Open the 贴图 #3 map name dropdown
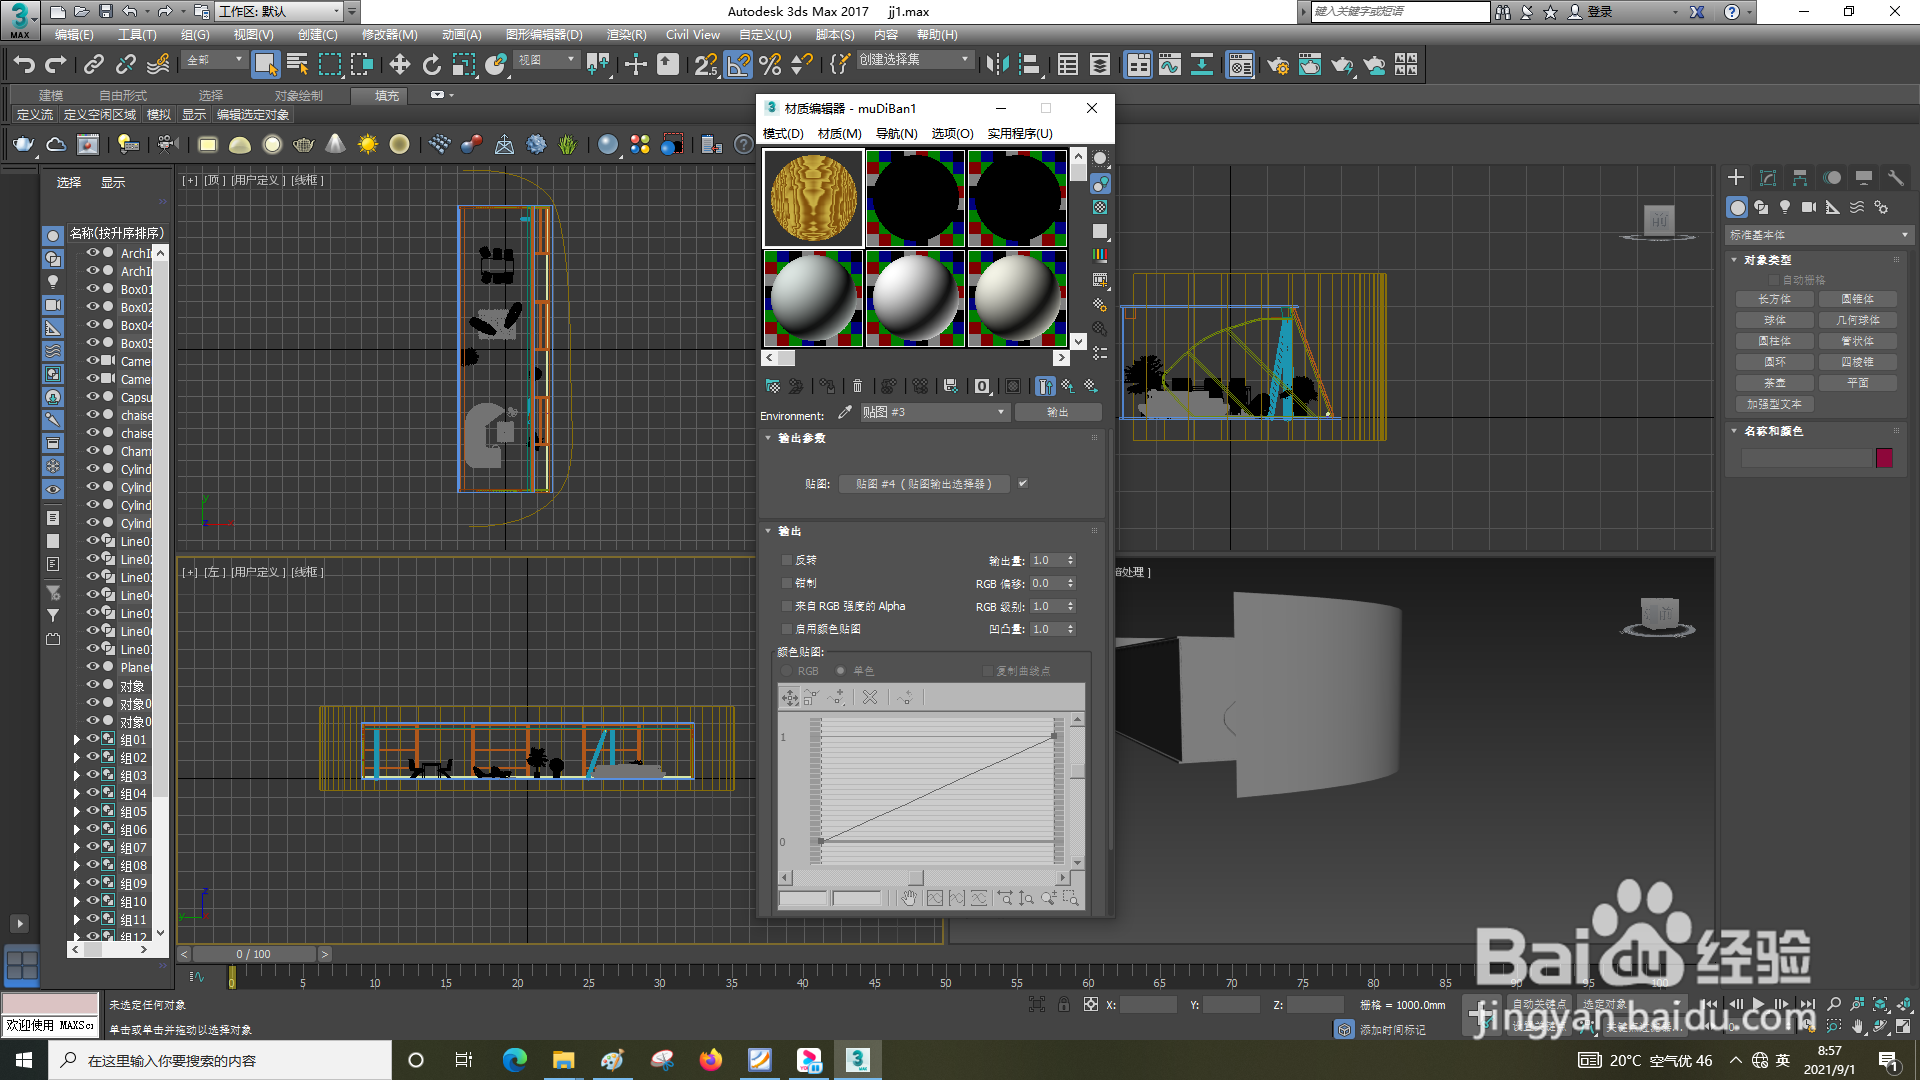The width and height of the screenshot is (1920, 1082). [x=934, y=412]
